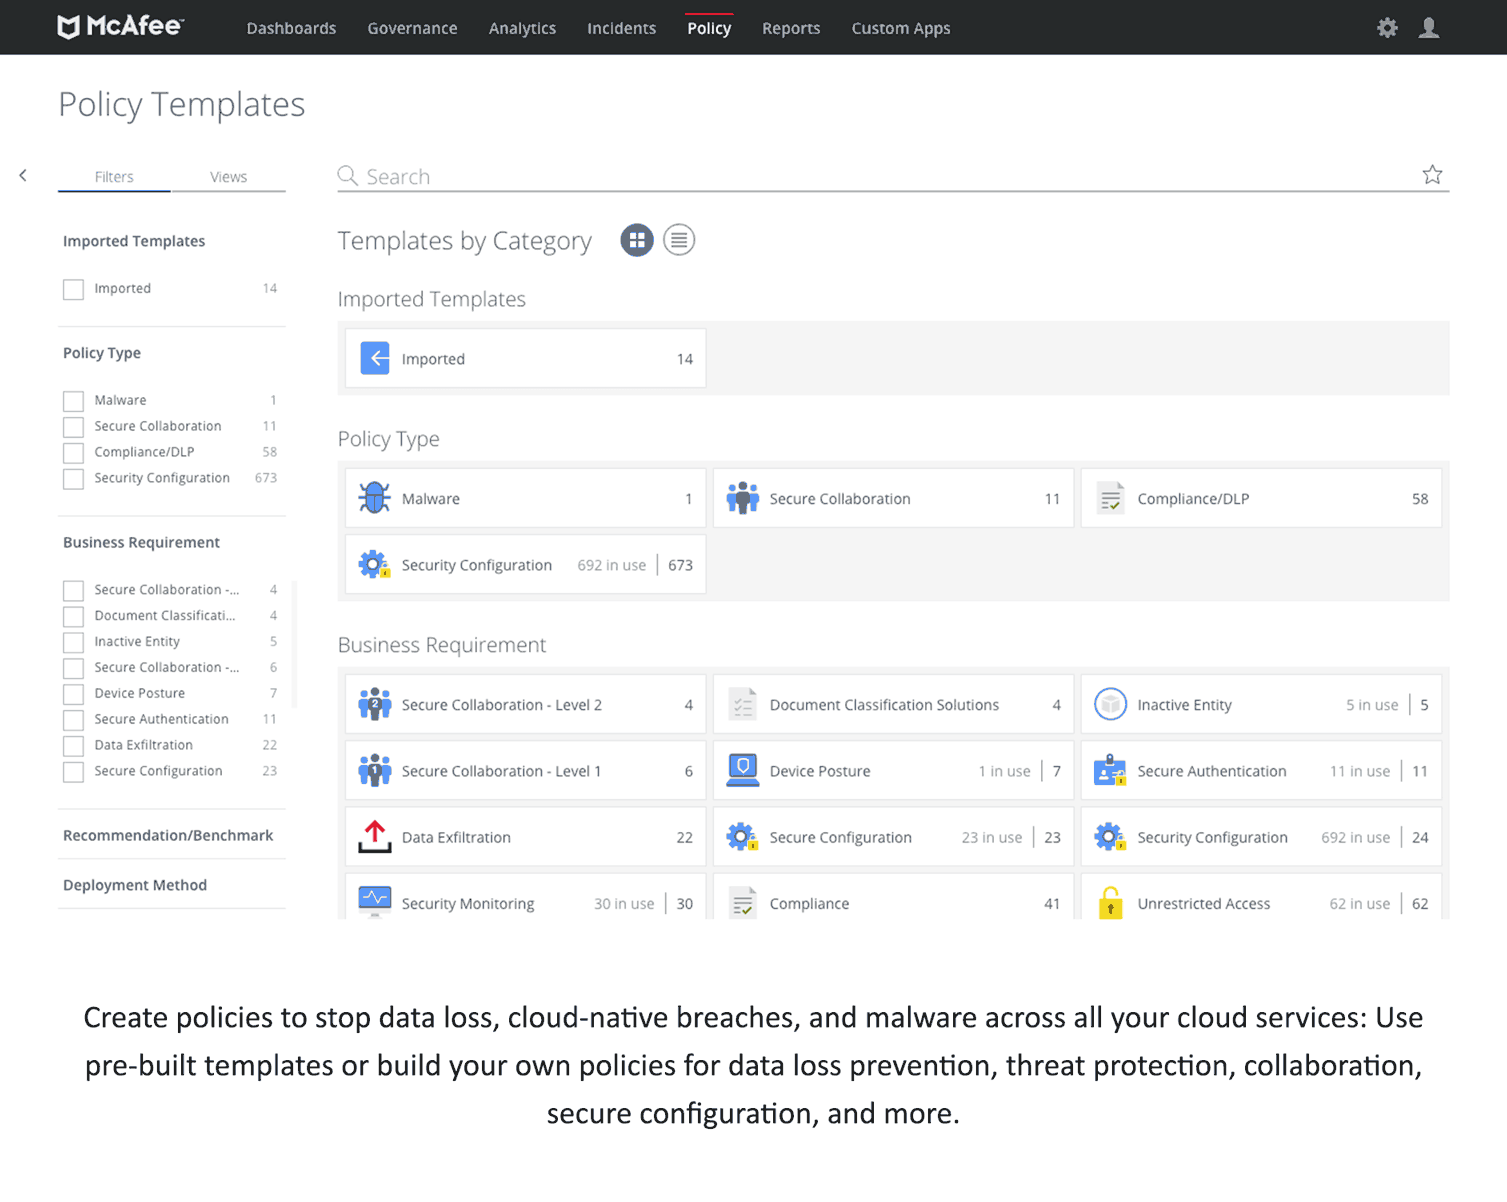Click Document Classification Solutions icon
Viewport: 1507px width, 1202px height.
[743, 704]
